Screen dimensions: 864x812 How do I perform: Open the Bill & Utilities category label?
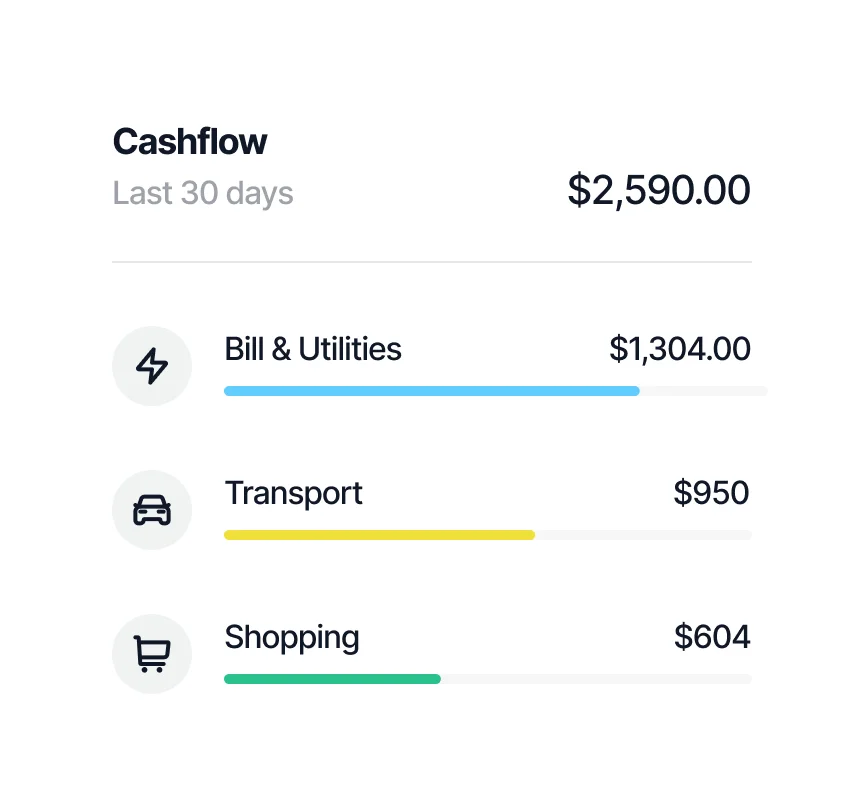[x=313, y=349]
